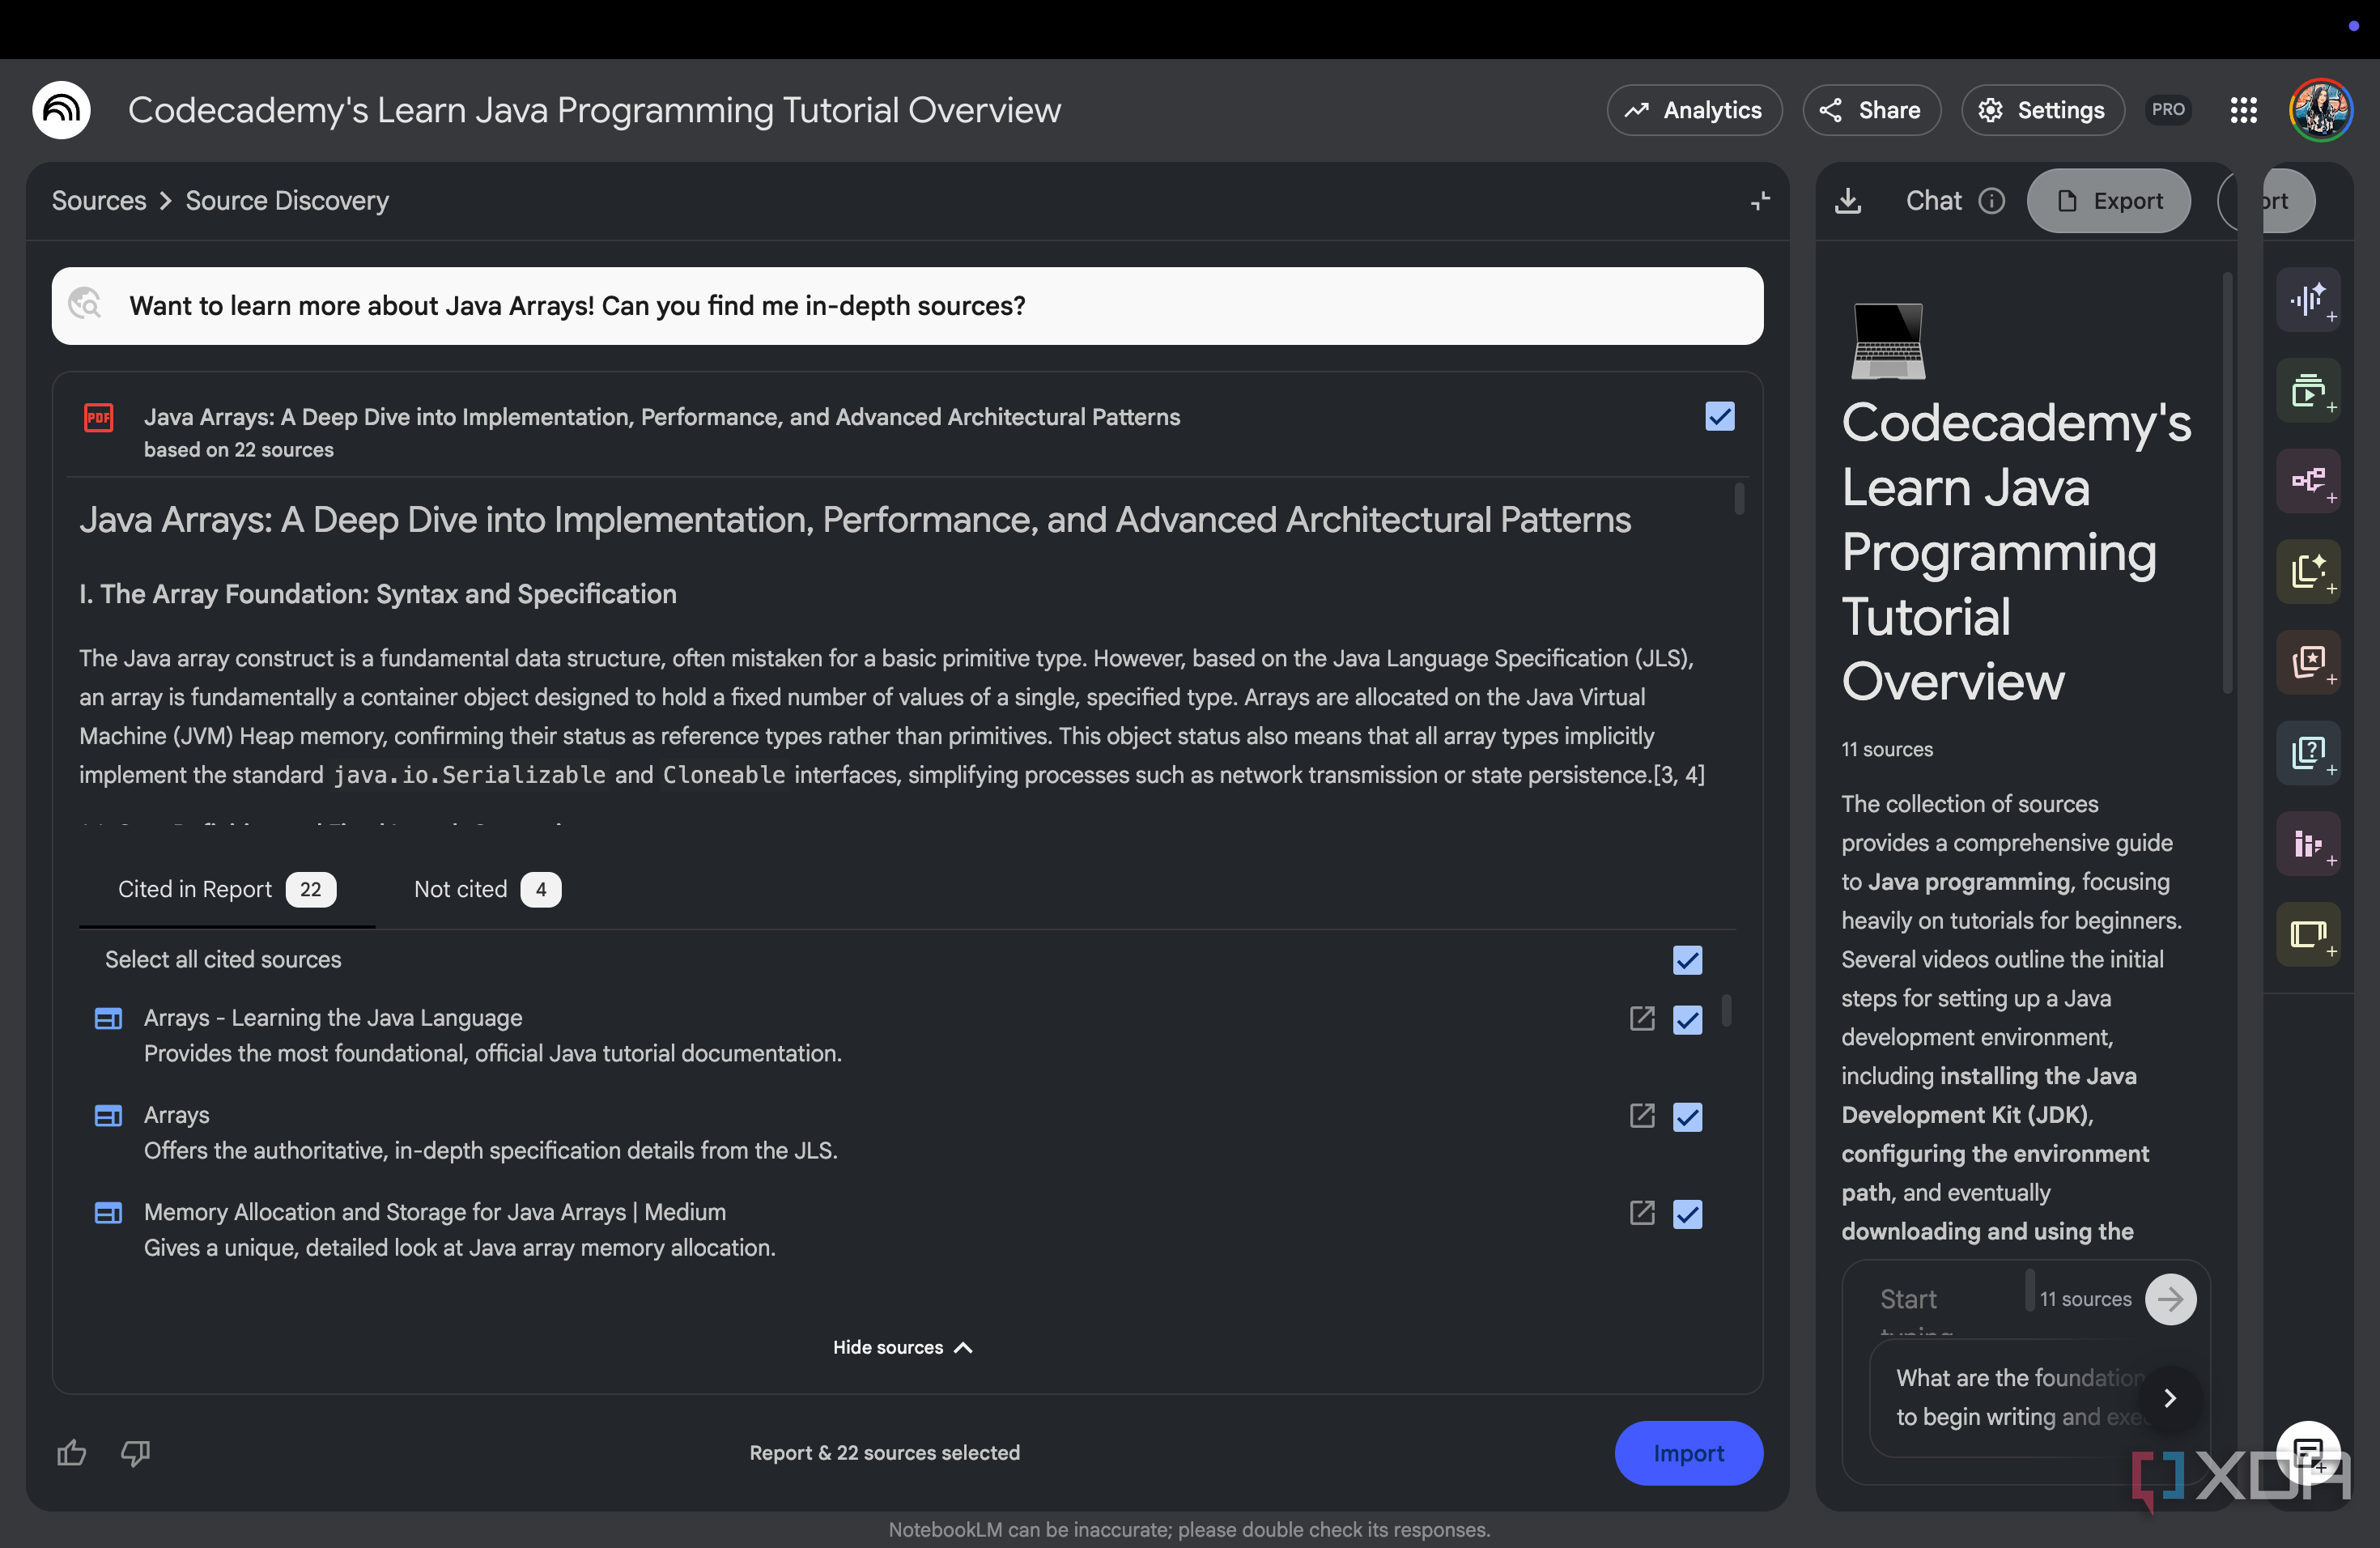Open Memory Allocation Medium source externally
The width and height of the screenshot is (2380, 1548).
pos(1642,1213)
